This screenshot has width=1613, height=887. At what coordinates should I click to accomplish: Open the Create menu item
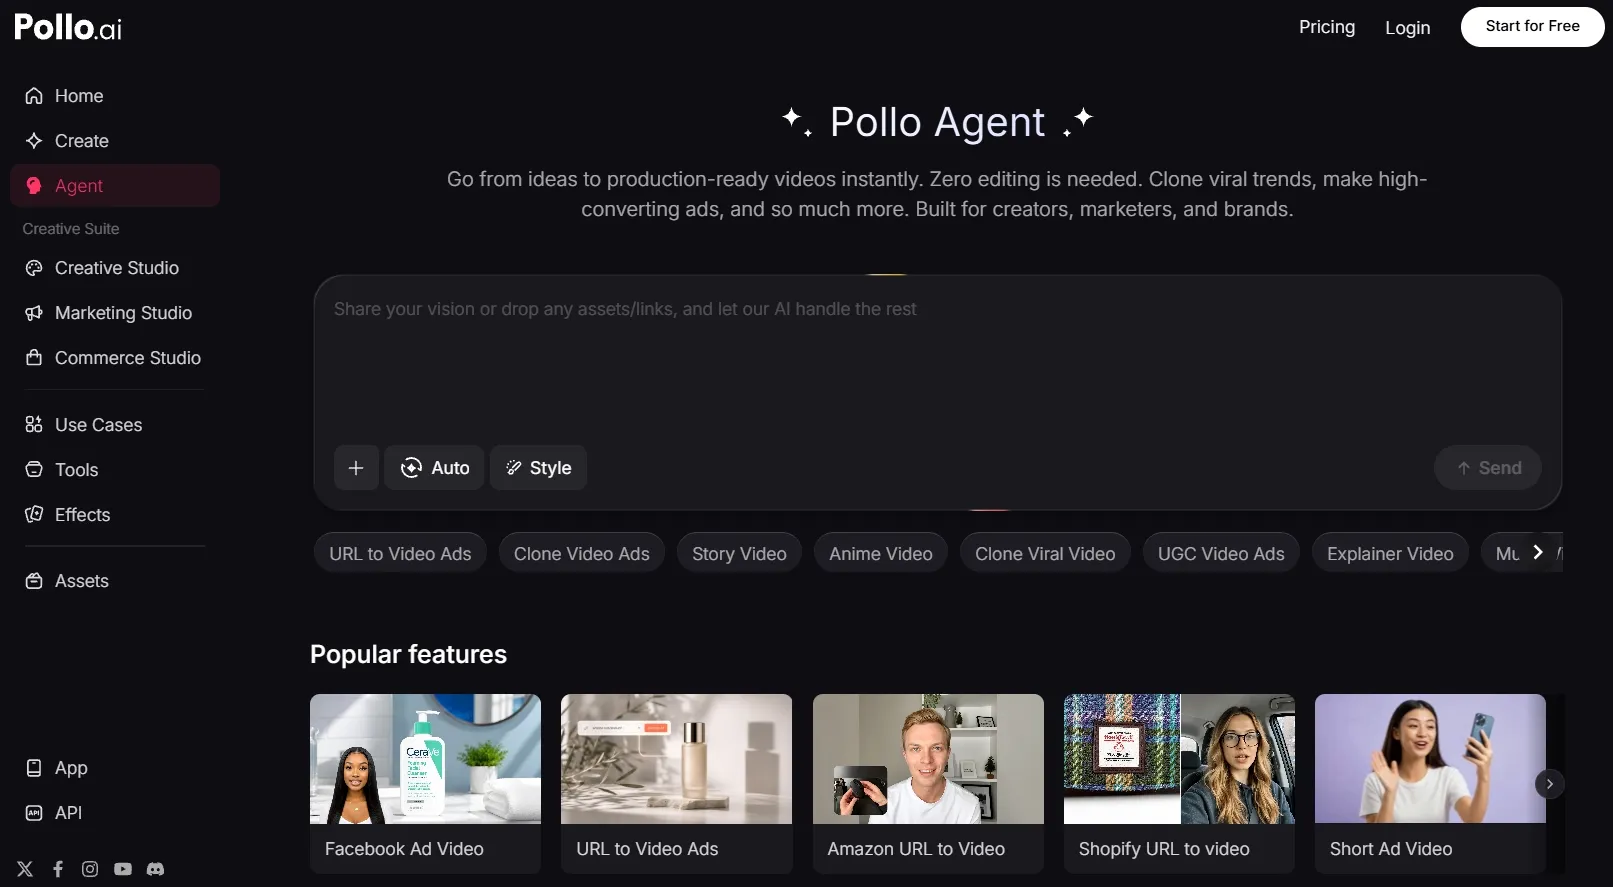(x=115, y=141)
